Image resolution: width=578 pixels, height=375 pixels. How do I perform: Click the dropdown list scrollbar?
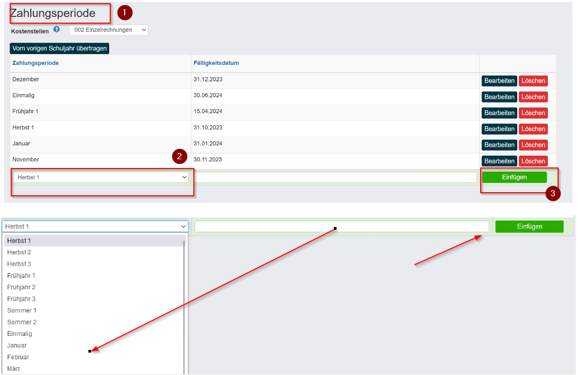(x=184, y=306)
